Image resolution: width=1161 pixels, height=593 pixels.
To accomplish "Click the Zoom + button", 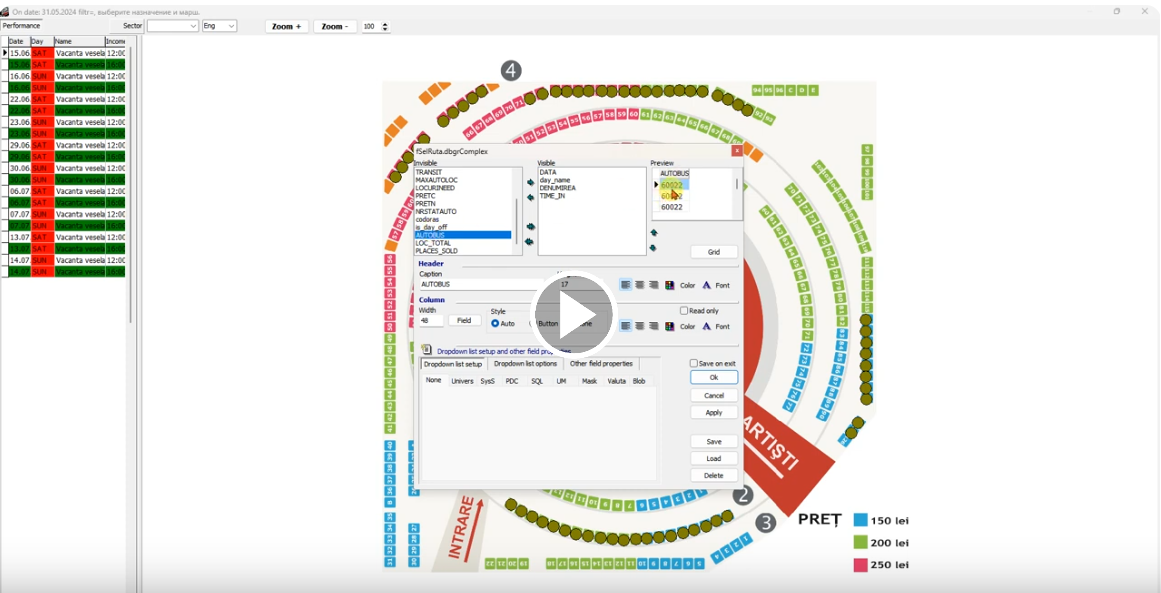I will coord(287,27).
